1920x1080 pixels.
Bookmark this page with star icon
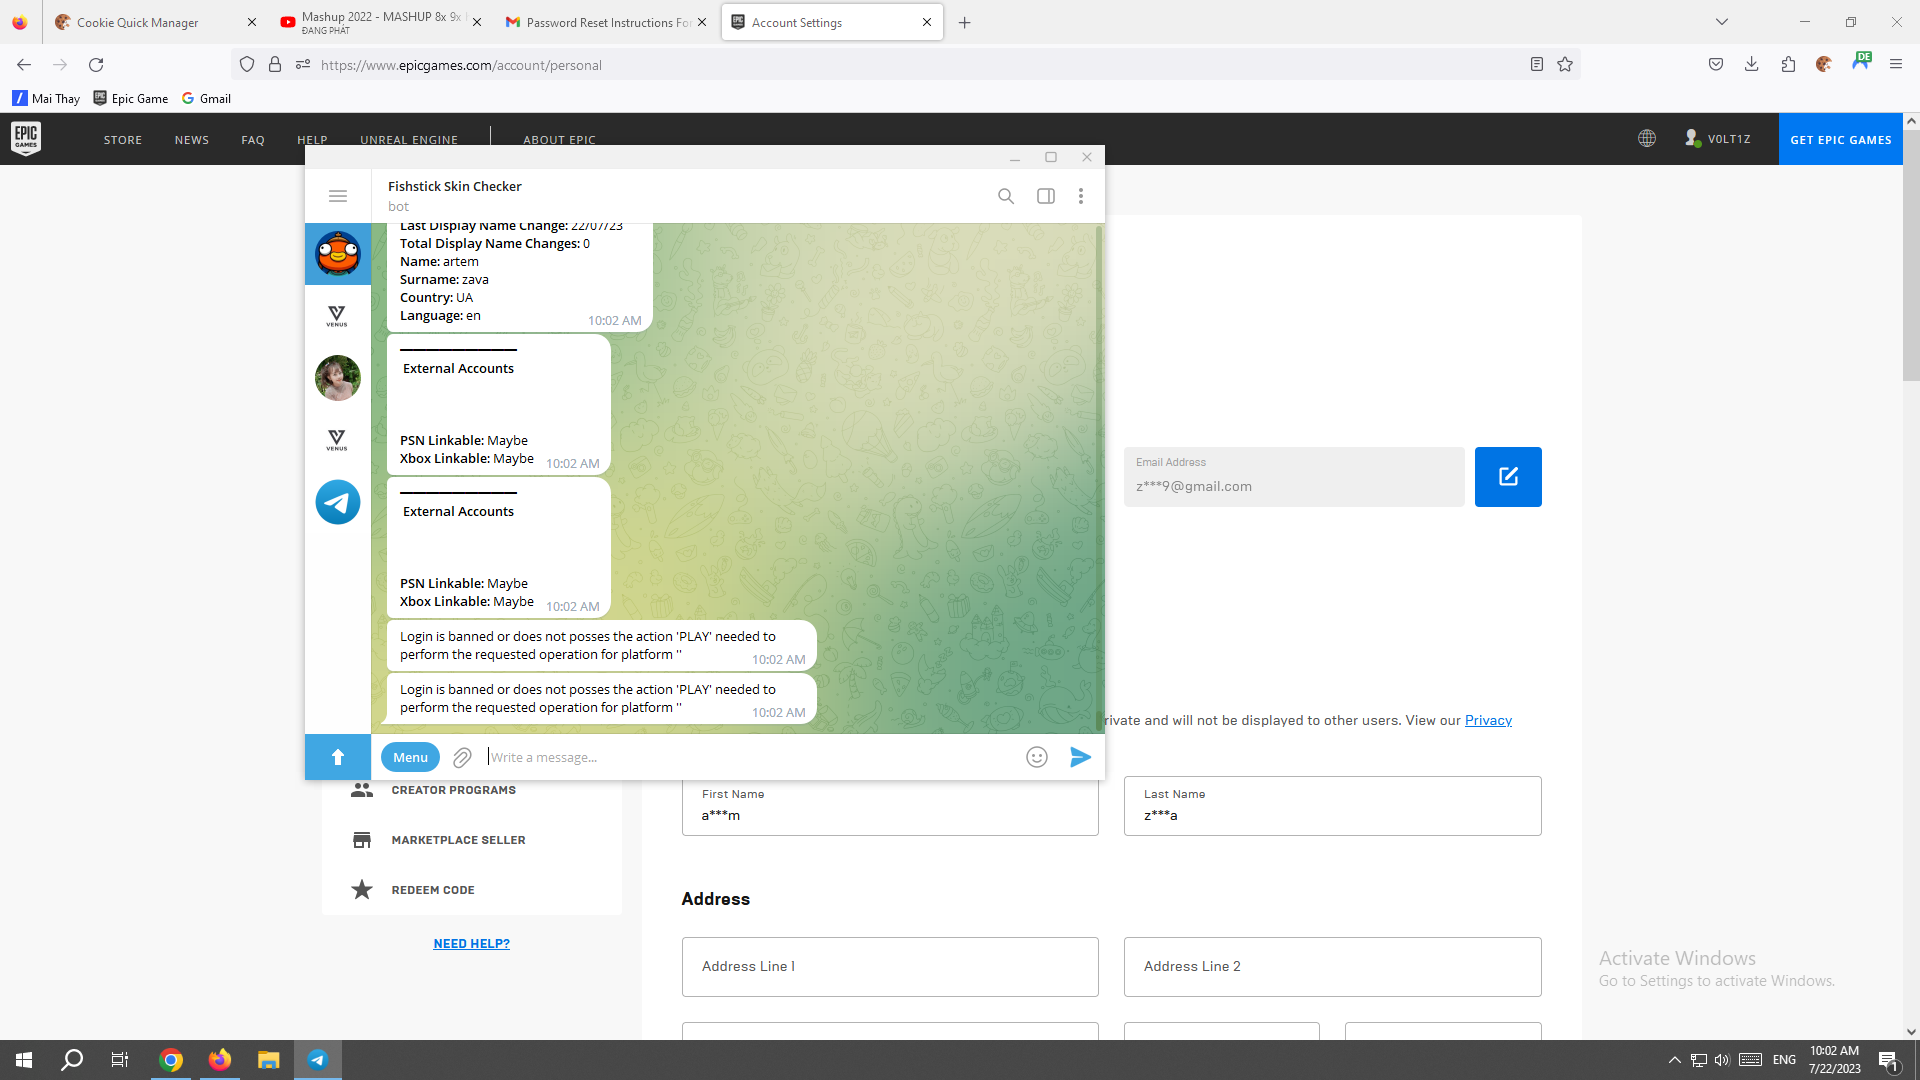1565,65
